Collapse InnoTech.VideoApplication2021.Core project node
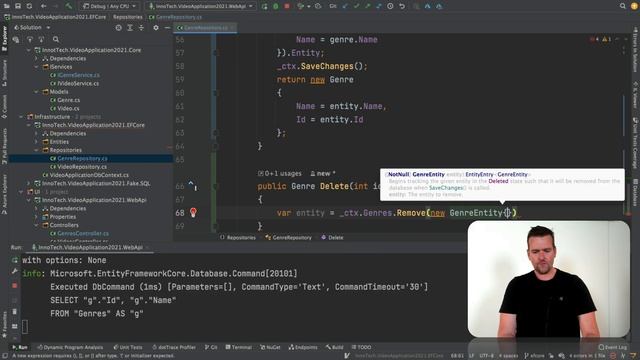This screenshot has width=640, height=360. point(29,50)
